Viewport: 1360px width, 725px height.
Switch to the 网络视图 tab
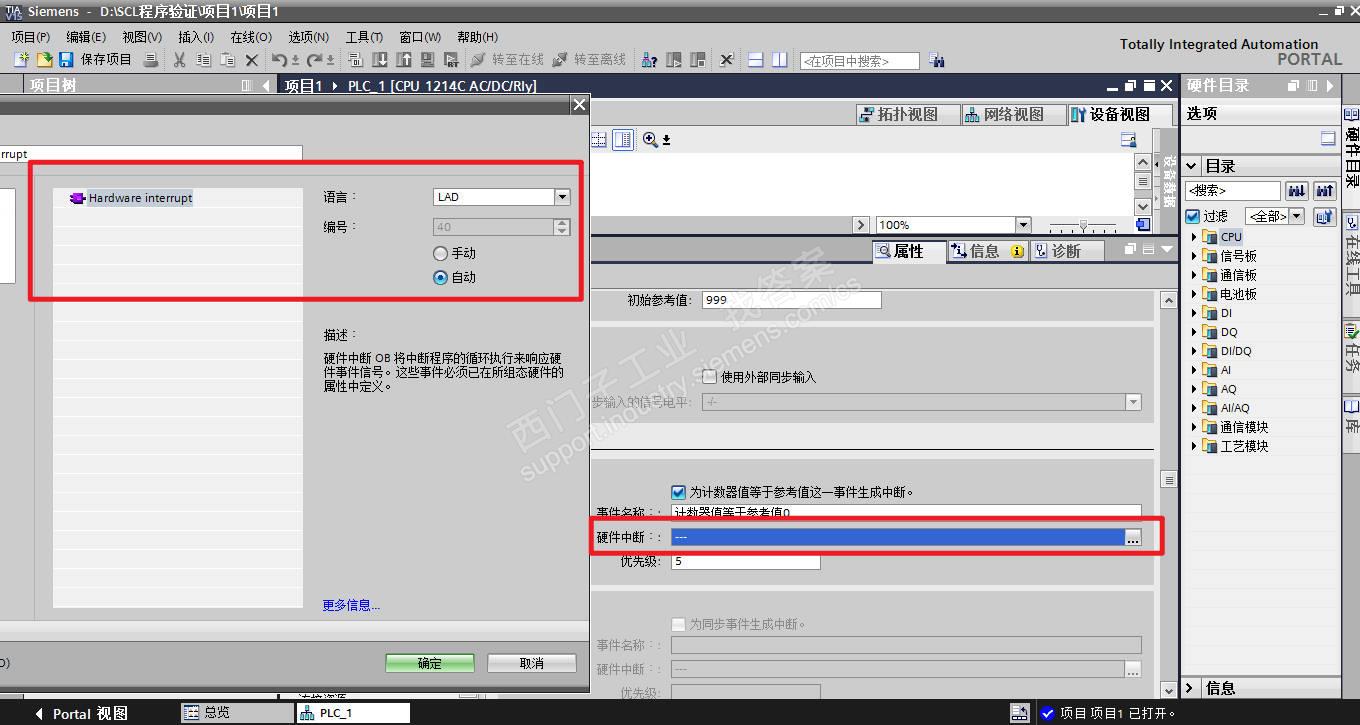tap(1013, 114)
